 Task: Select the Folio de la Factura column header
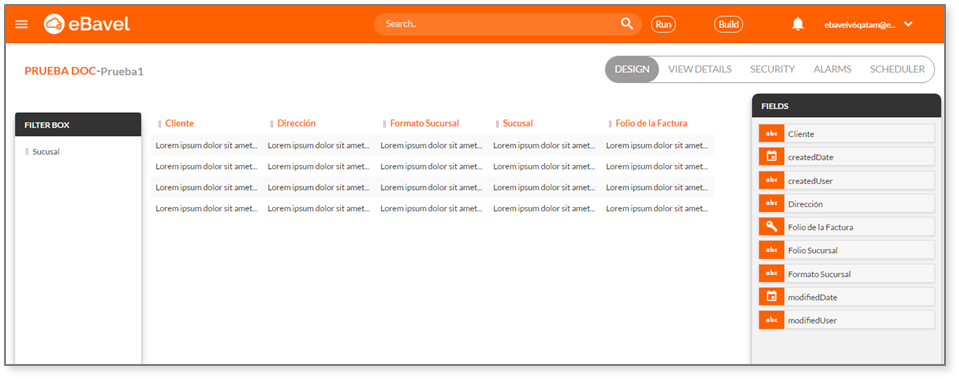[651, 123]
